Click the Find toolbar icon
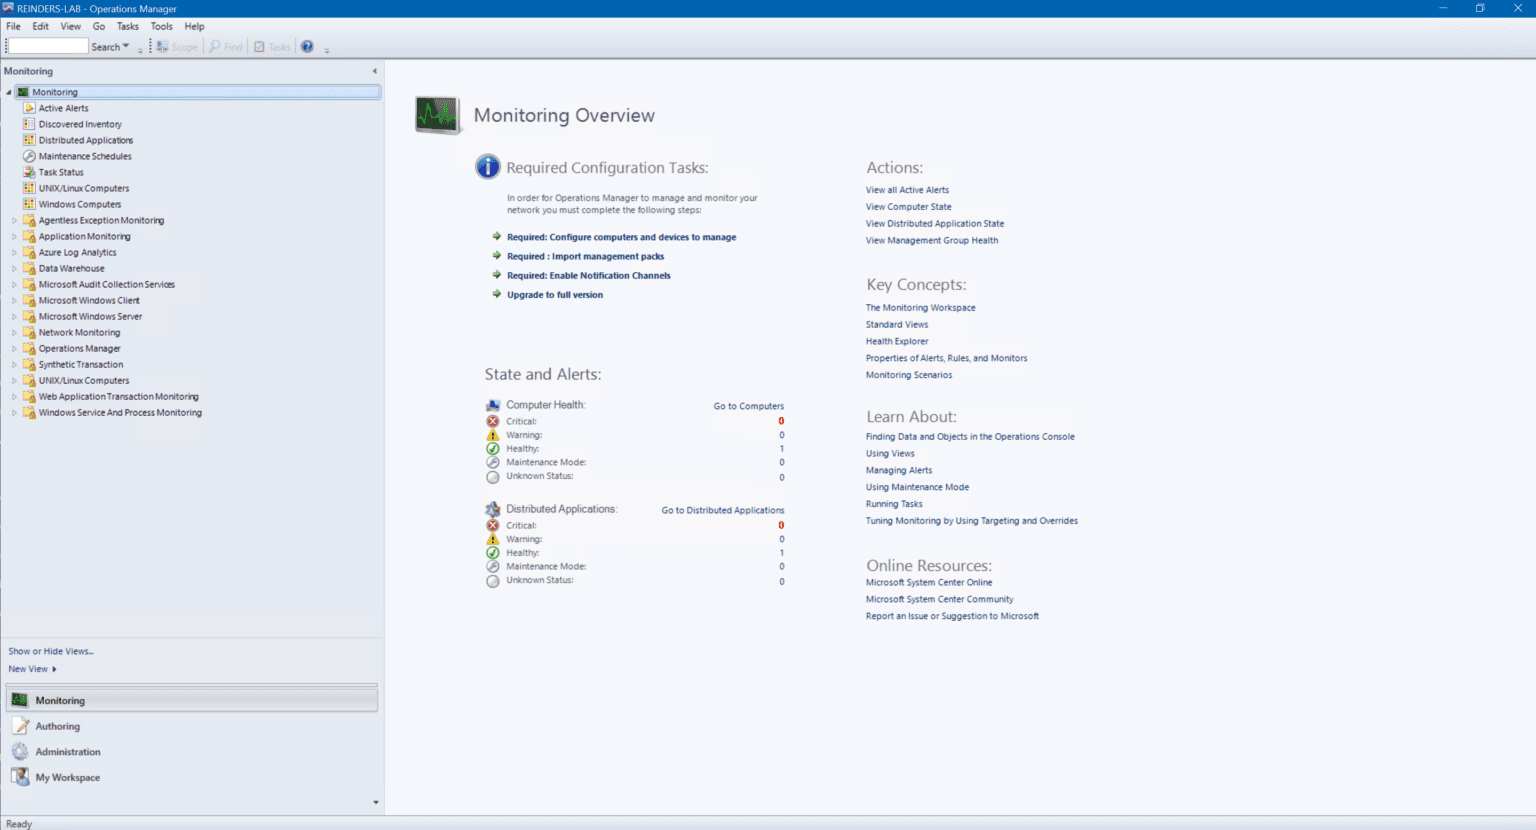This screenshot has width=1536, height=830. pyautogui.click(x=225, y=46)
